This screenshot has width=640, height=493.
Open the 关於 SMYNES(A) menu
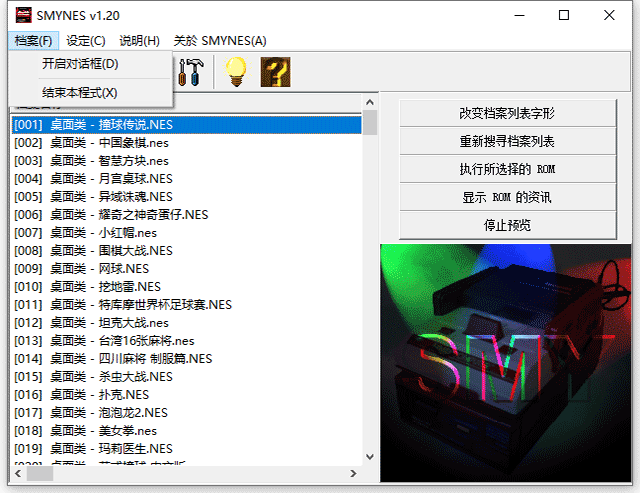[220, 41]
